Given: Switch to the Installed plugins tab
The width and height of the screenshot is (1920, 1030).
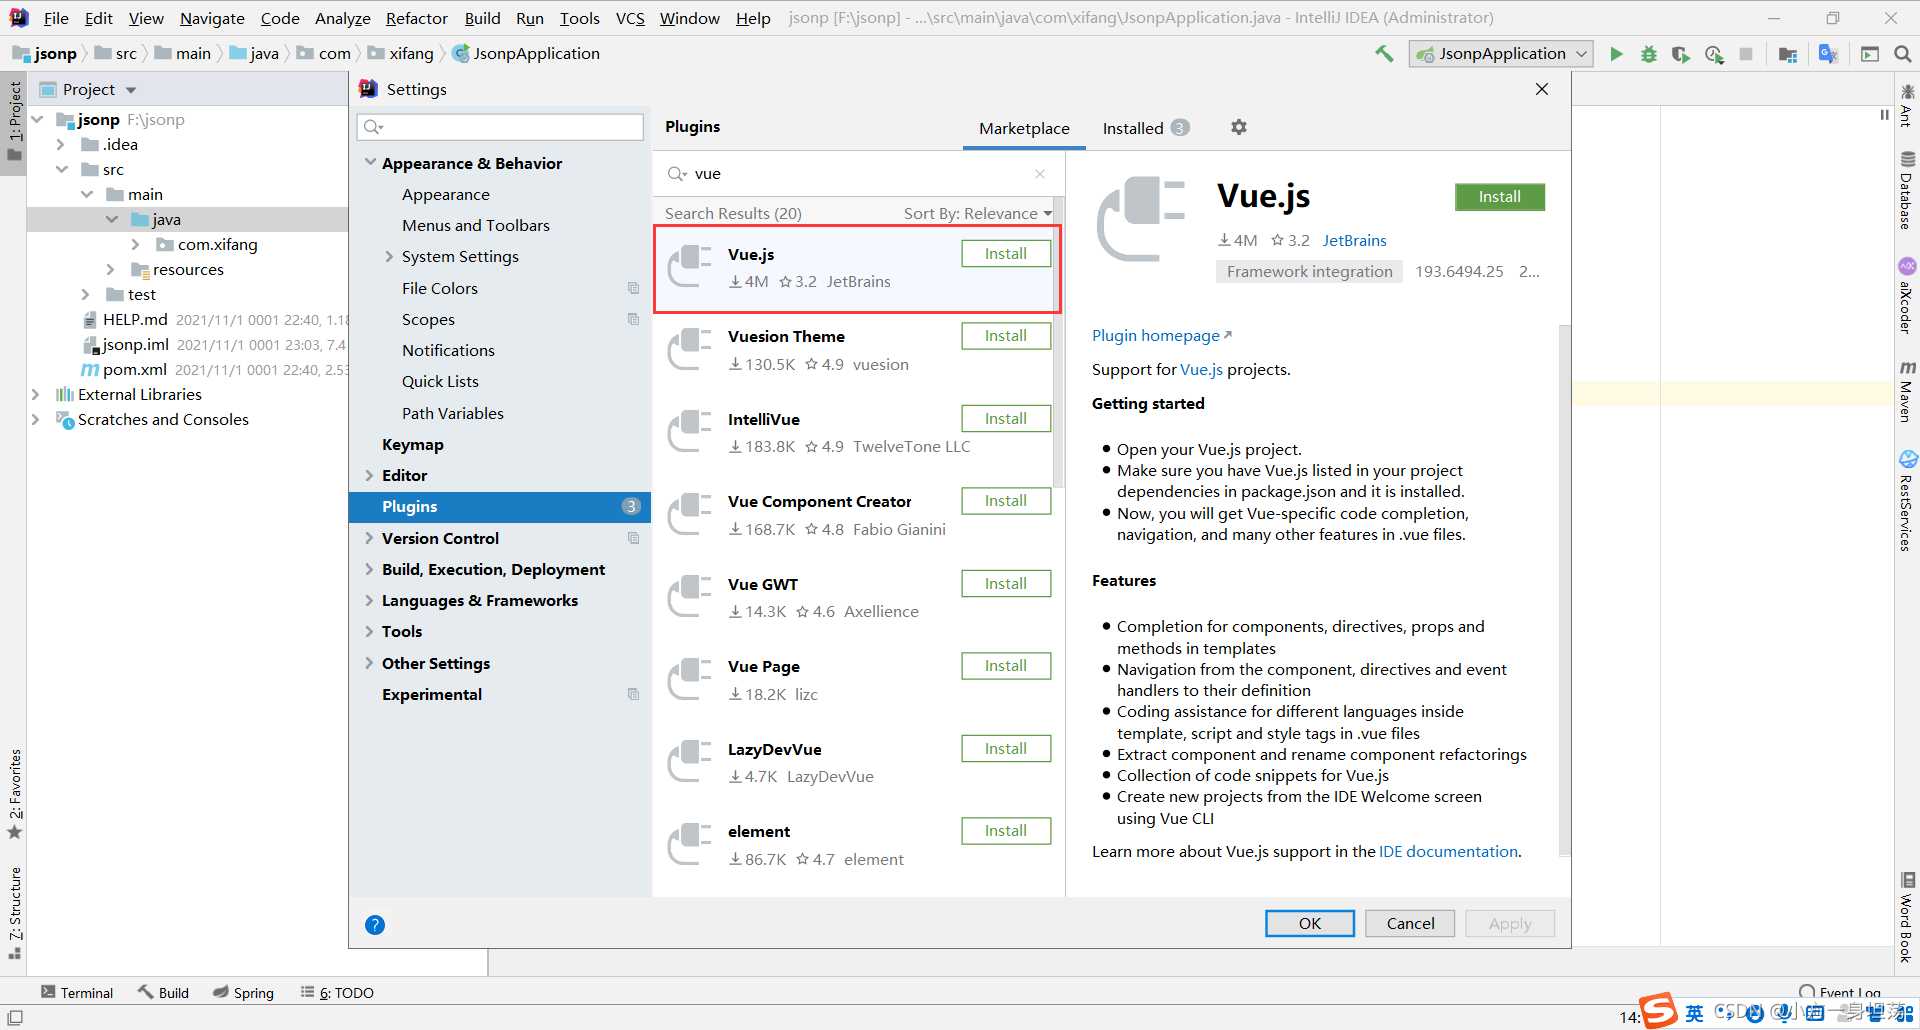Looking at the screenshot, I should [1146, 128].
